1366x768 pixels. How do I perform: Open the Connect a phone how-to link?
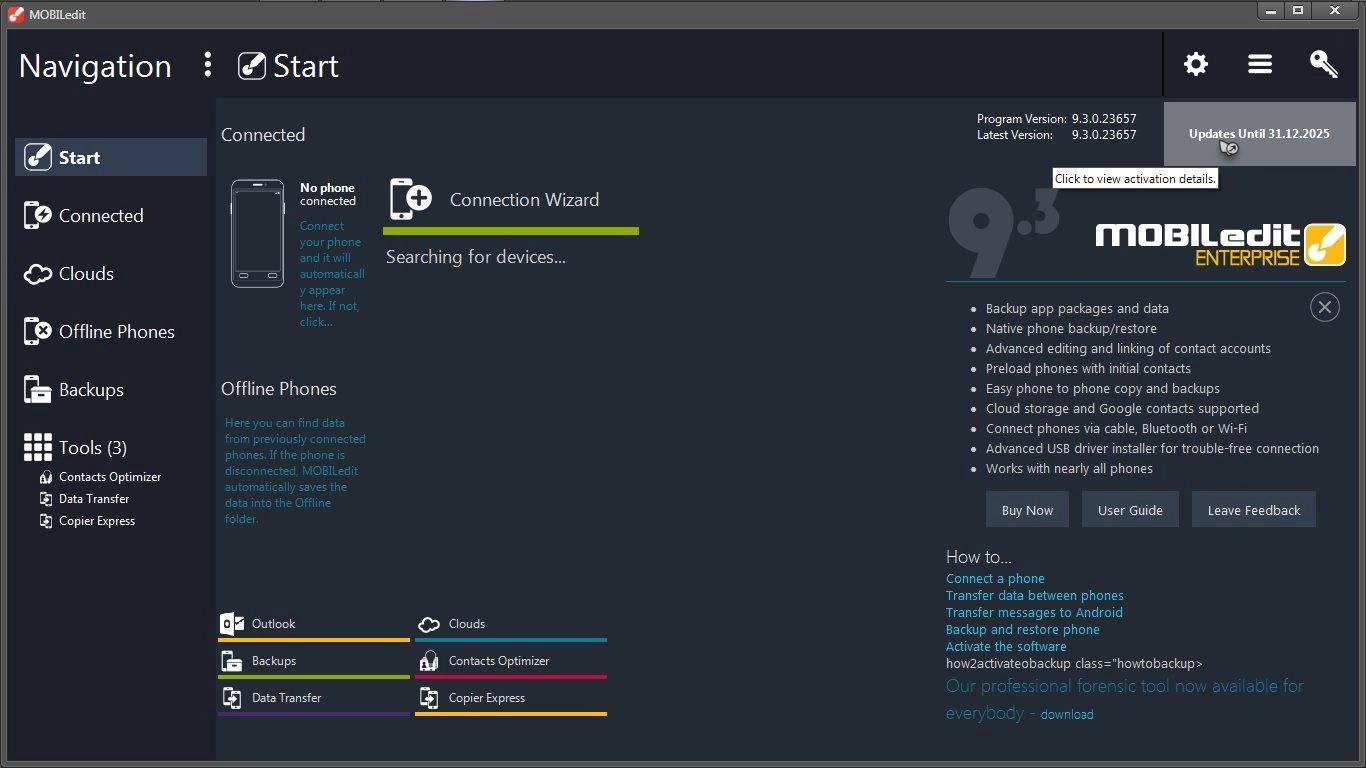995,578
